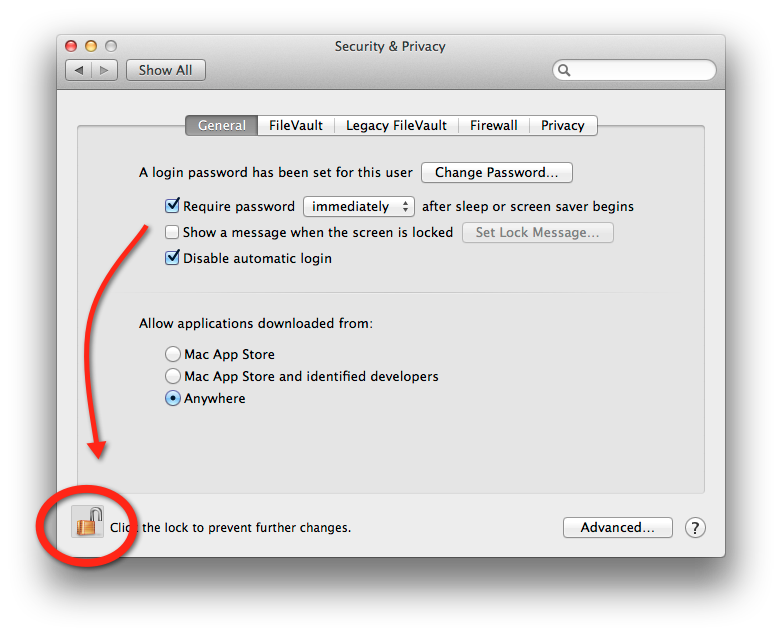This screenshot has height=636, width=782.
Task: Click the Change Password button
Action: [497, 173]
